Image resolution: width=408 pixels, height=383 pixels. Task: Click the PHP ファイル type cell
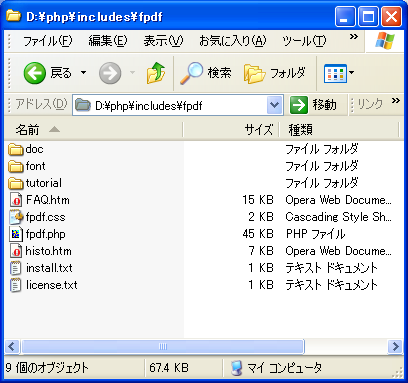[315, 234]
